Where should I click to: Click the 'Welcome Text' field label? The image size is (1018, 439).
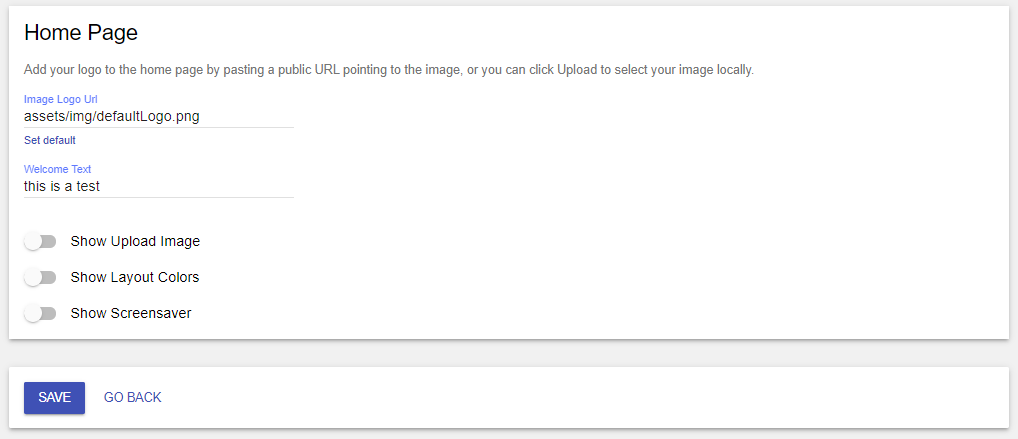pos(58,169)
